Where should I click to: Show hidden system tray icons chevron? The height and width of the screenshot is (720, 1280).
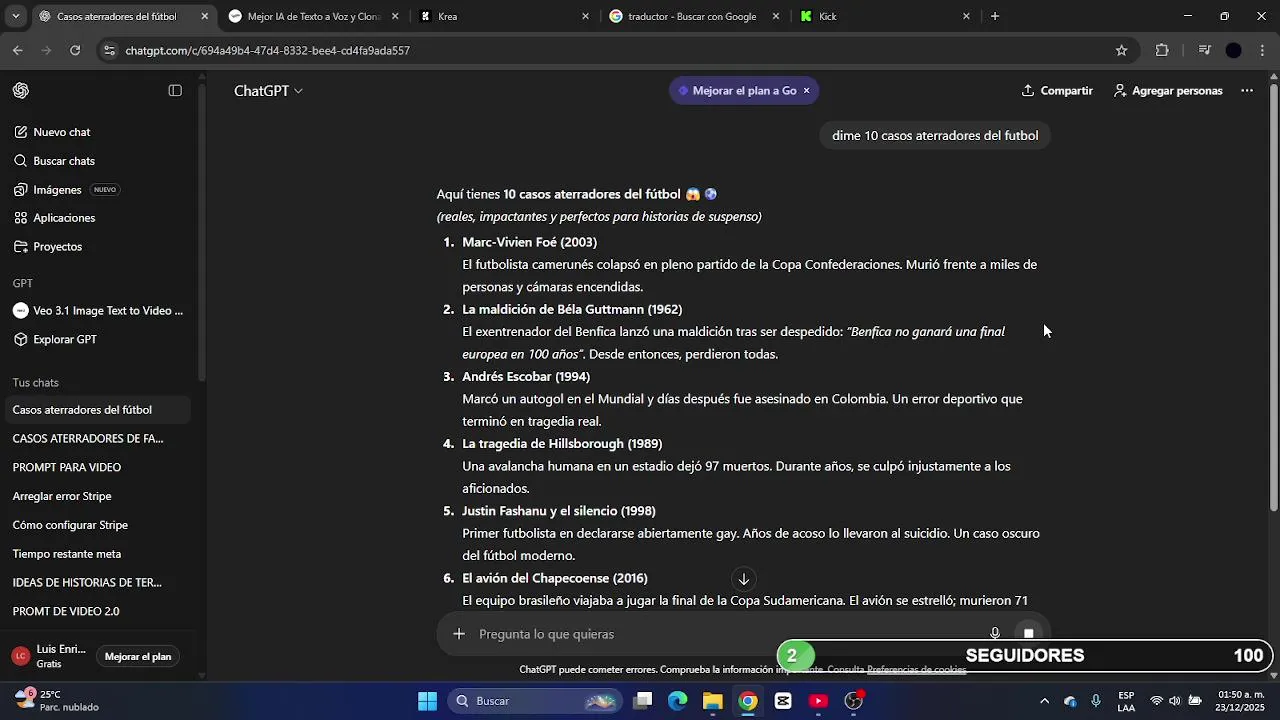[x=1045, y=701]
